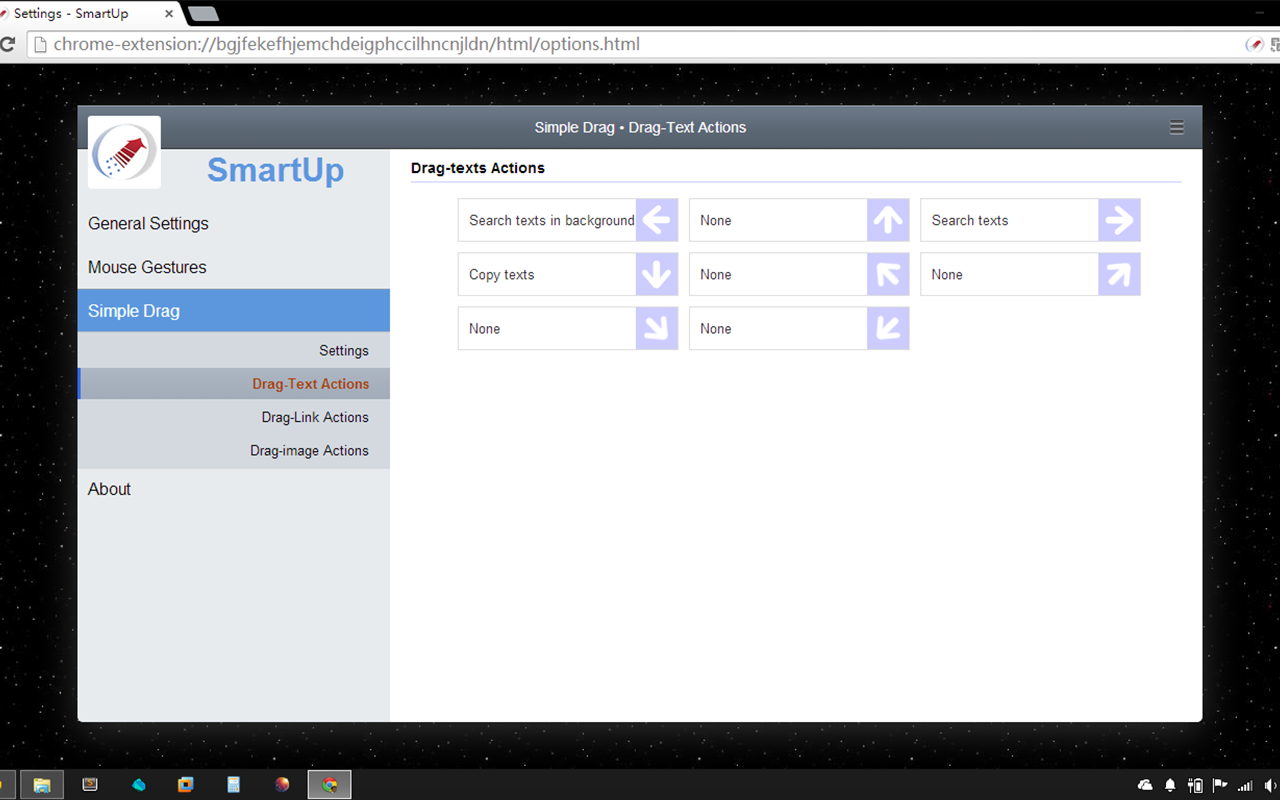
Task: Click the up-right diagonal arrow icon
Action: point(1119,274)
